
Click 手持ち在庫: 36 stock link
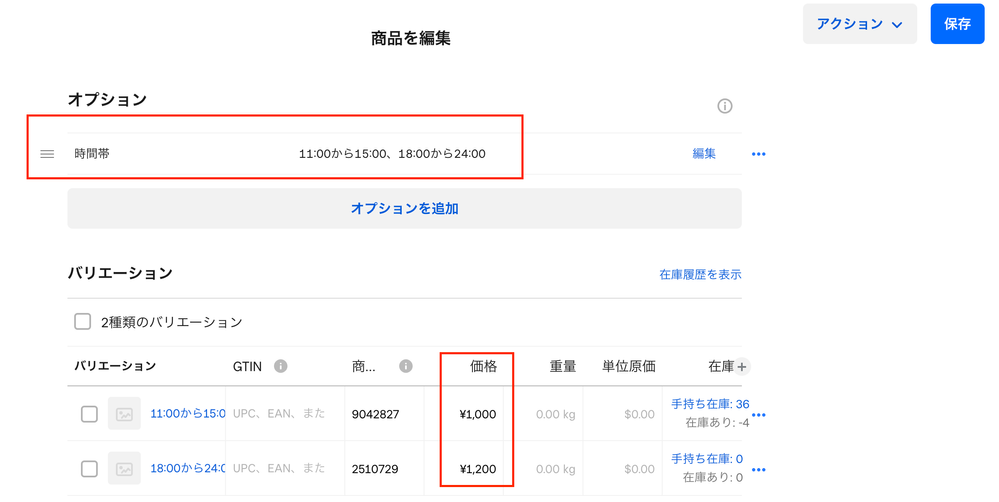(709, 404)
